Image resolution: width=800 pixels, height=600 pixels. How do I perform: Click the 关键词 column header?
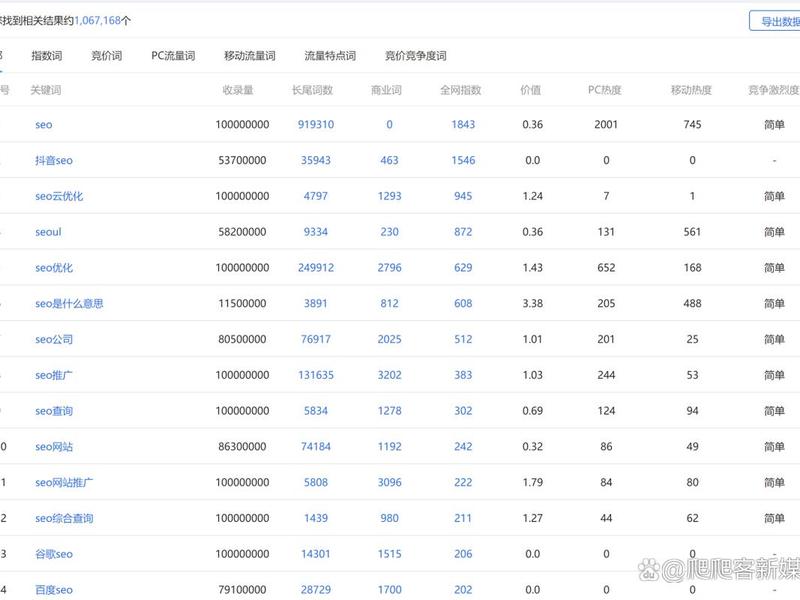click(x=45, y=90)
